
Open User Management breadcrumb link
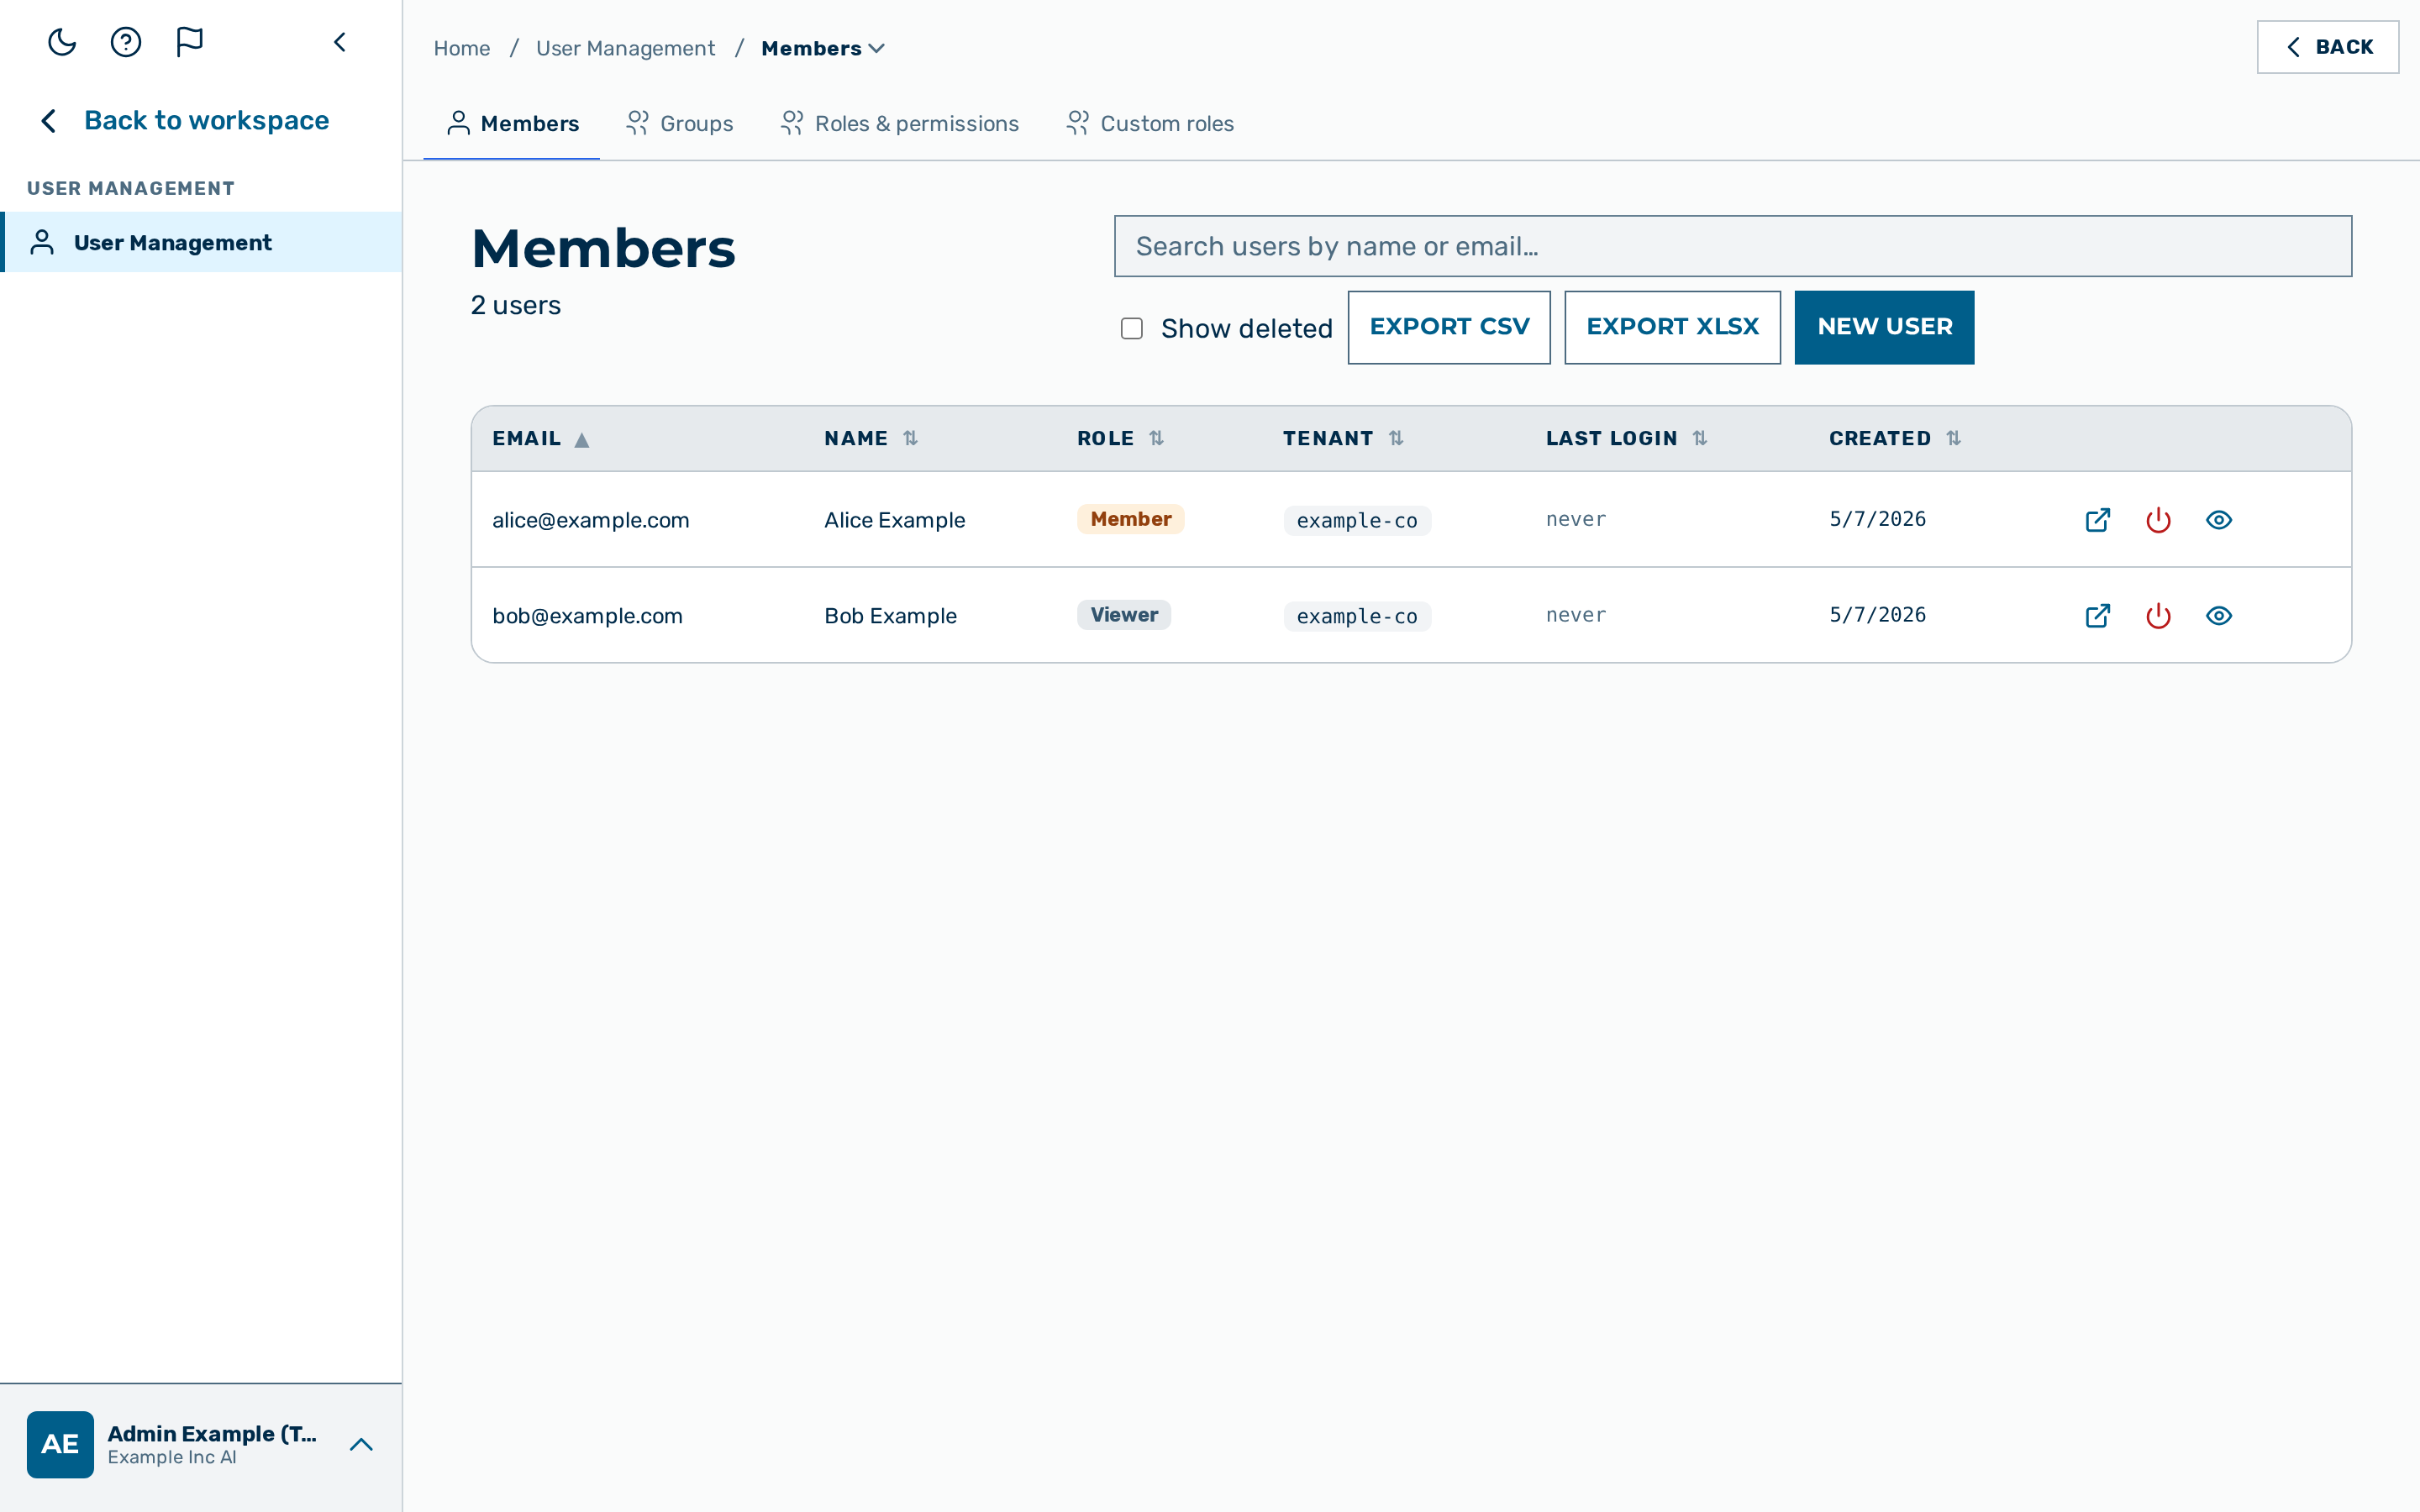tap(625, 48)
